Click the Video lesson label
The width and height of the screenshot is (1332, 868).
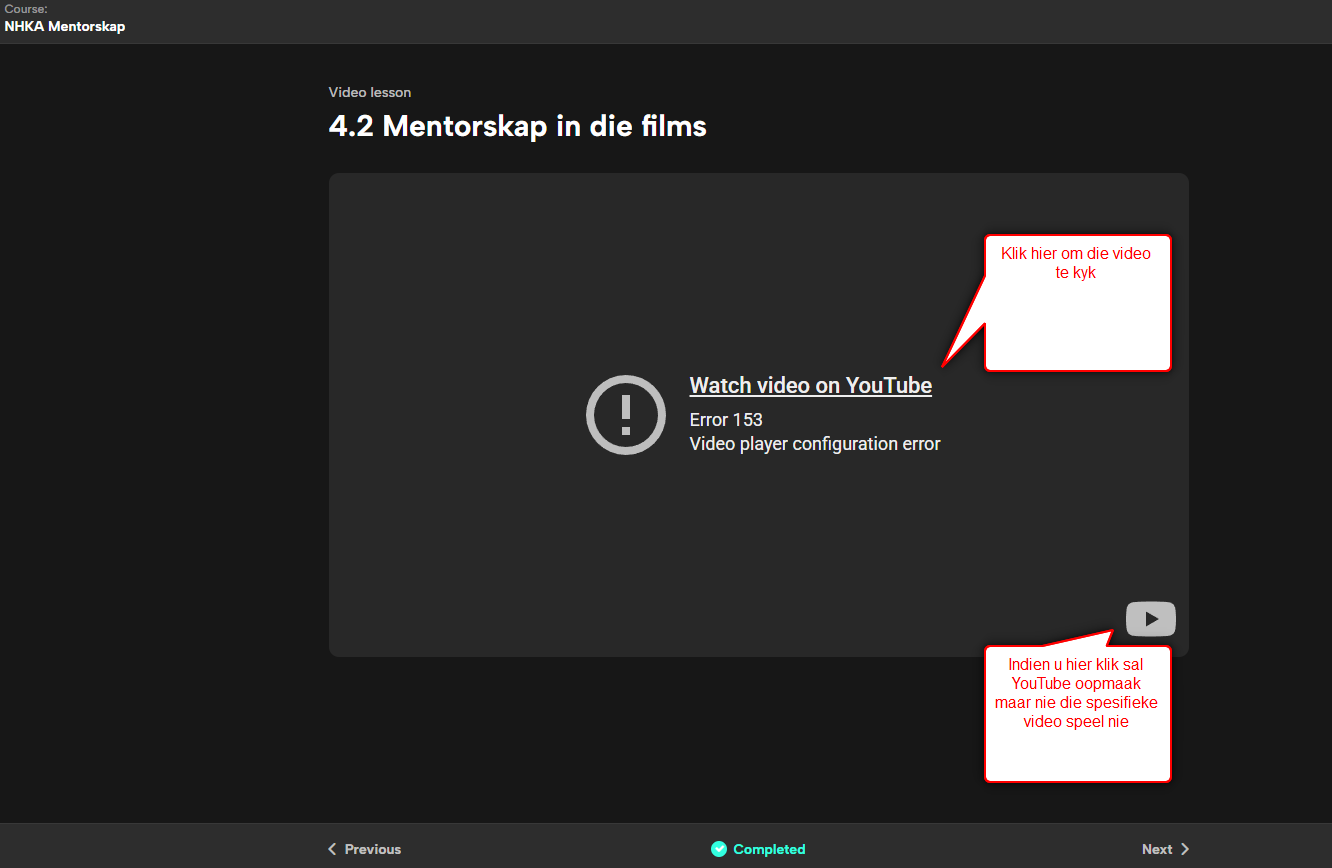pos(370,93)
